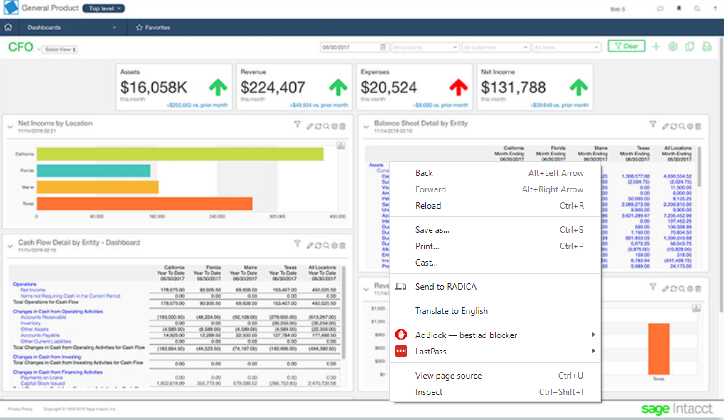Click the green Clear filter button
Screen dimensions: 724x420
(626, 46)
